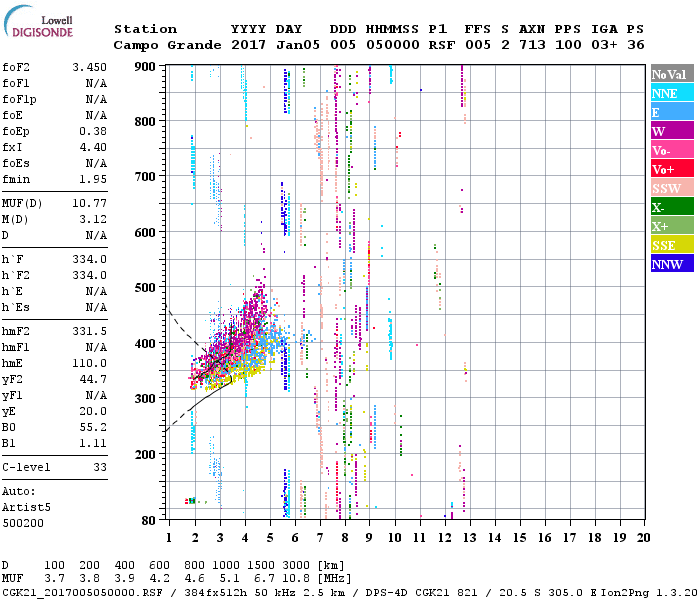Click the B1 value 1.11
Image resolution: width=700 pixels, height=600 pixels.
tap(93, 443)
